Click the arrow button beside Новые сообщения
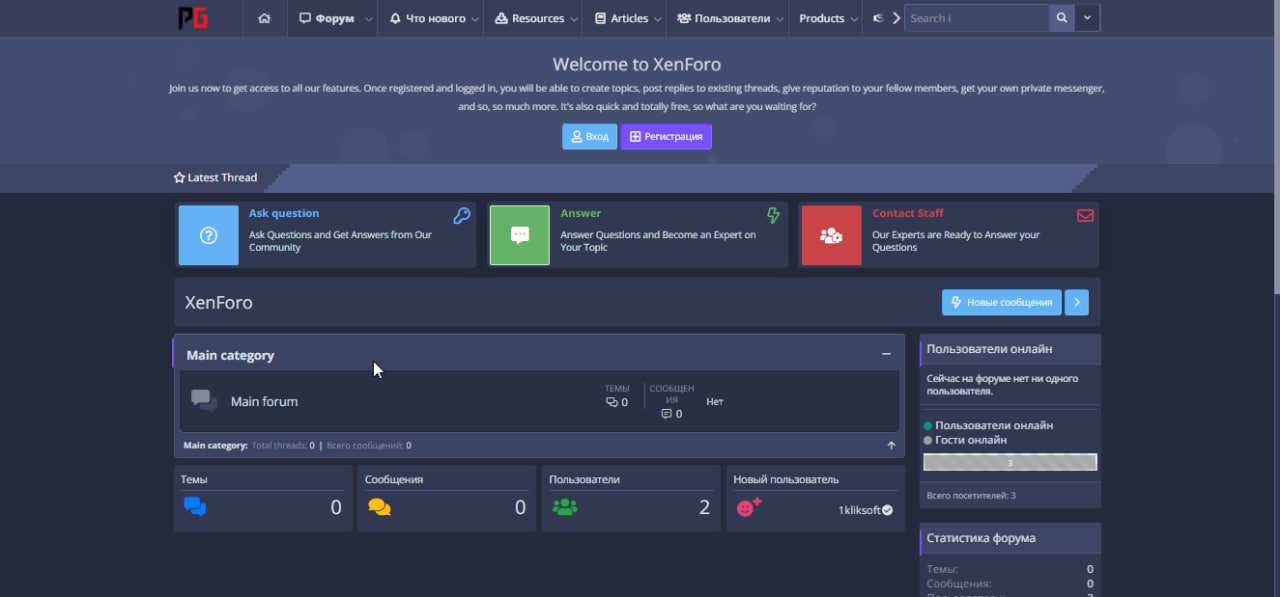This screenshot has width=1280, height=597. [1076, 302]
